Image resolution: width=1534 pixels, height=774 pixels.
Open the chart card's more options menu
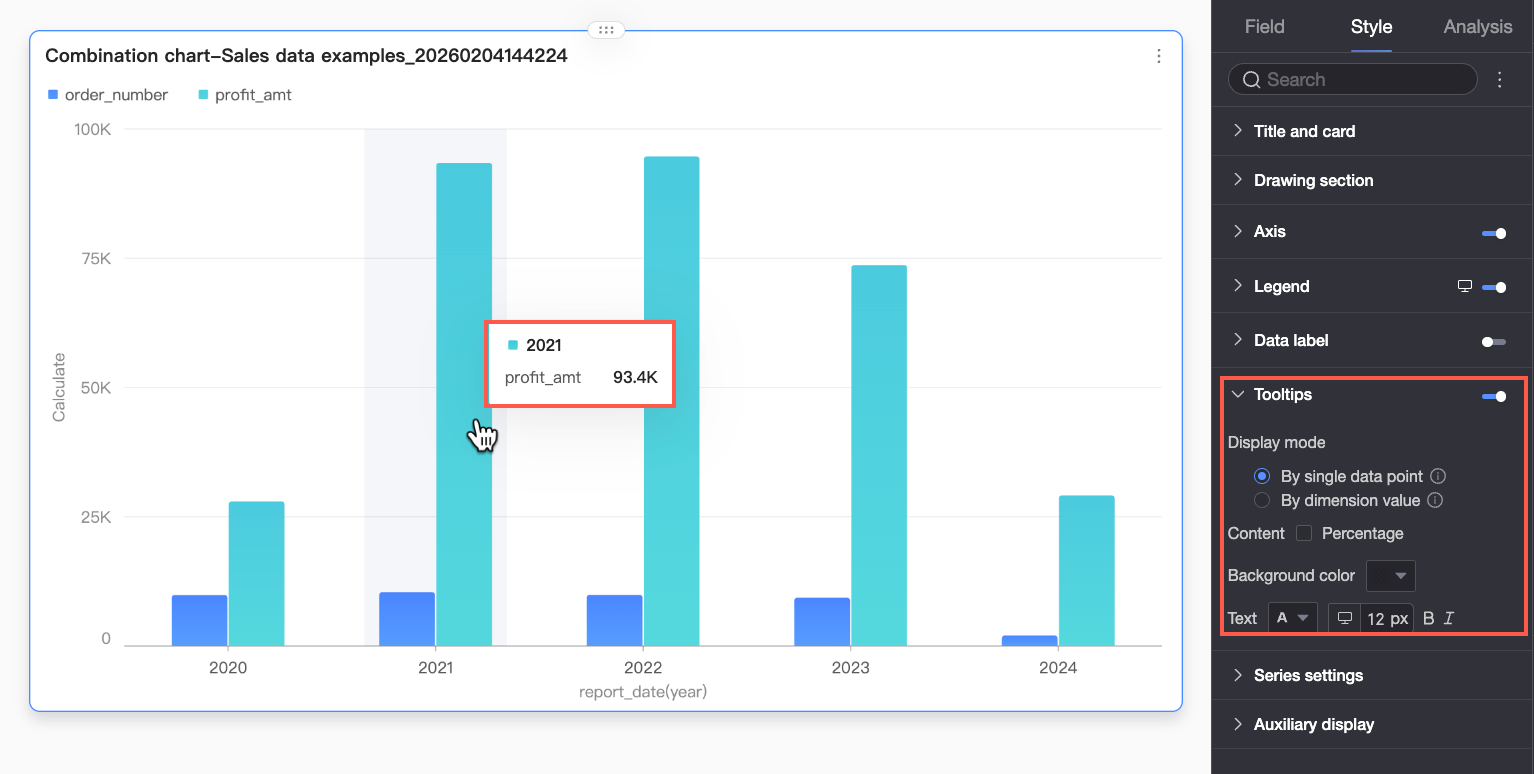[1159, 56]
